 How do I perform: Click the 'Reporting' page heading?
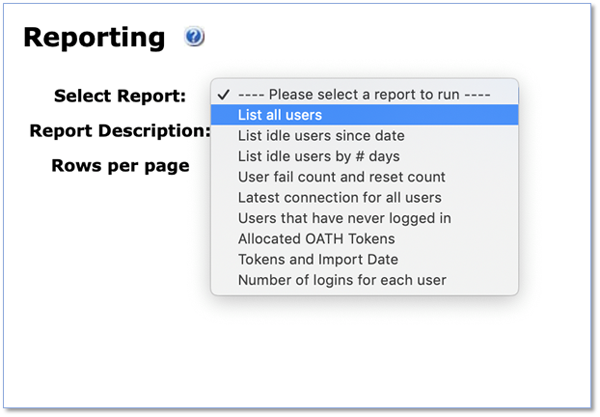point(94,37)
